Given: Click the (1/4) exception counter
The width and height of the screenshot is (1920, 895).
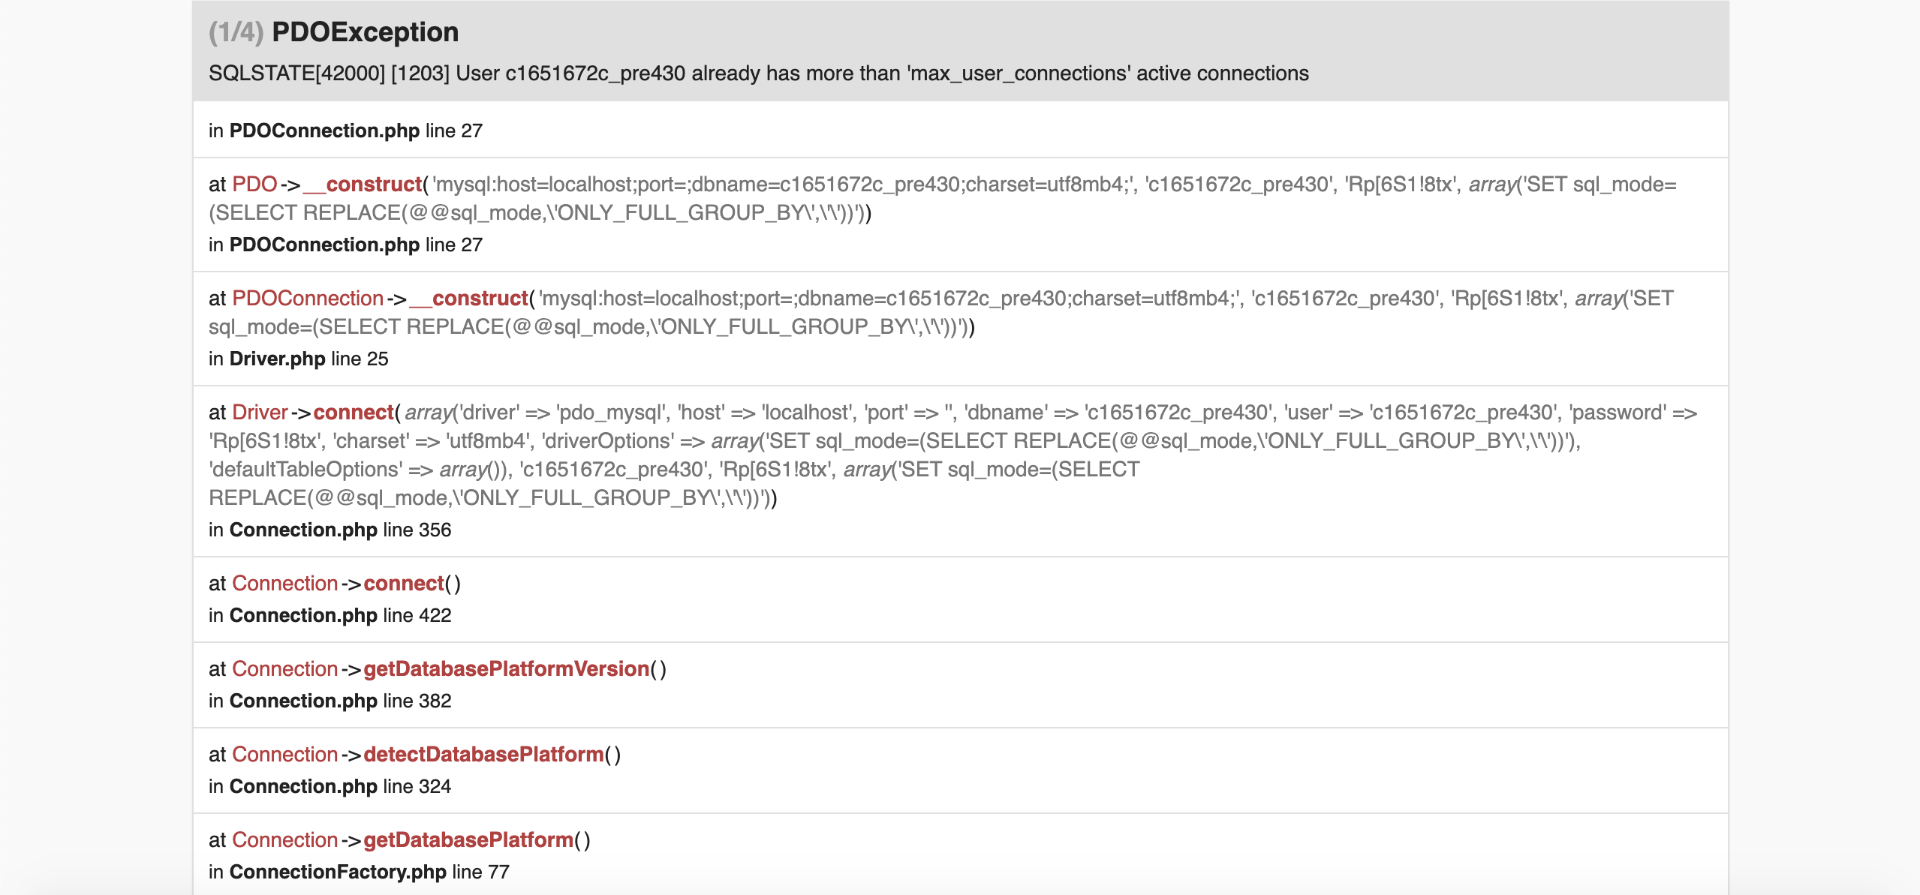Looking at the screenshot, I should click(235, 33).
